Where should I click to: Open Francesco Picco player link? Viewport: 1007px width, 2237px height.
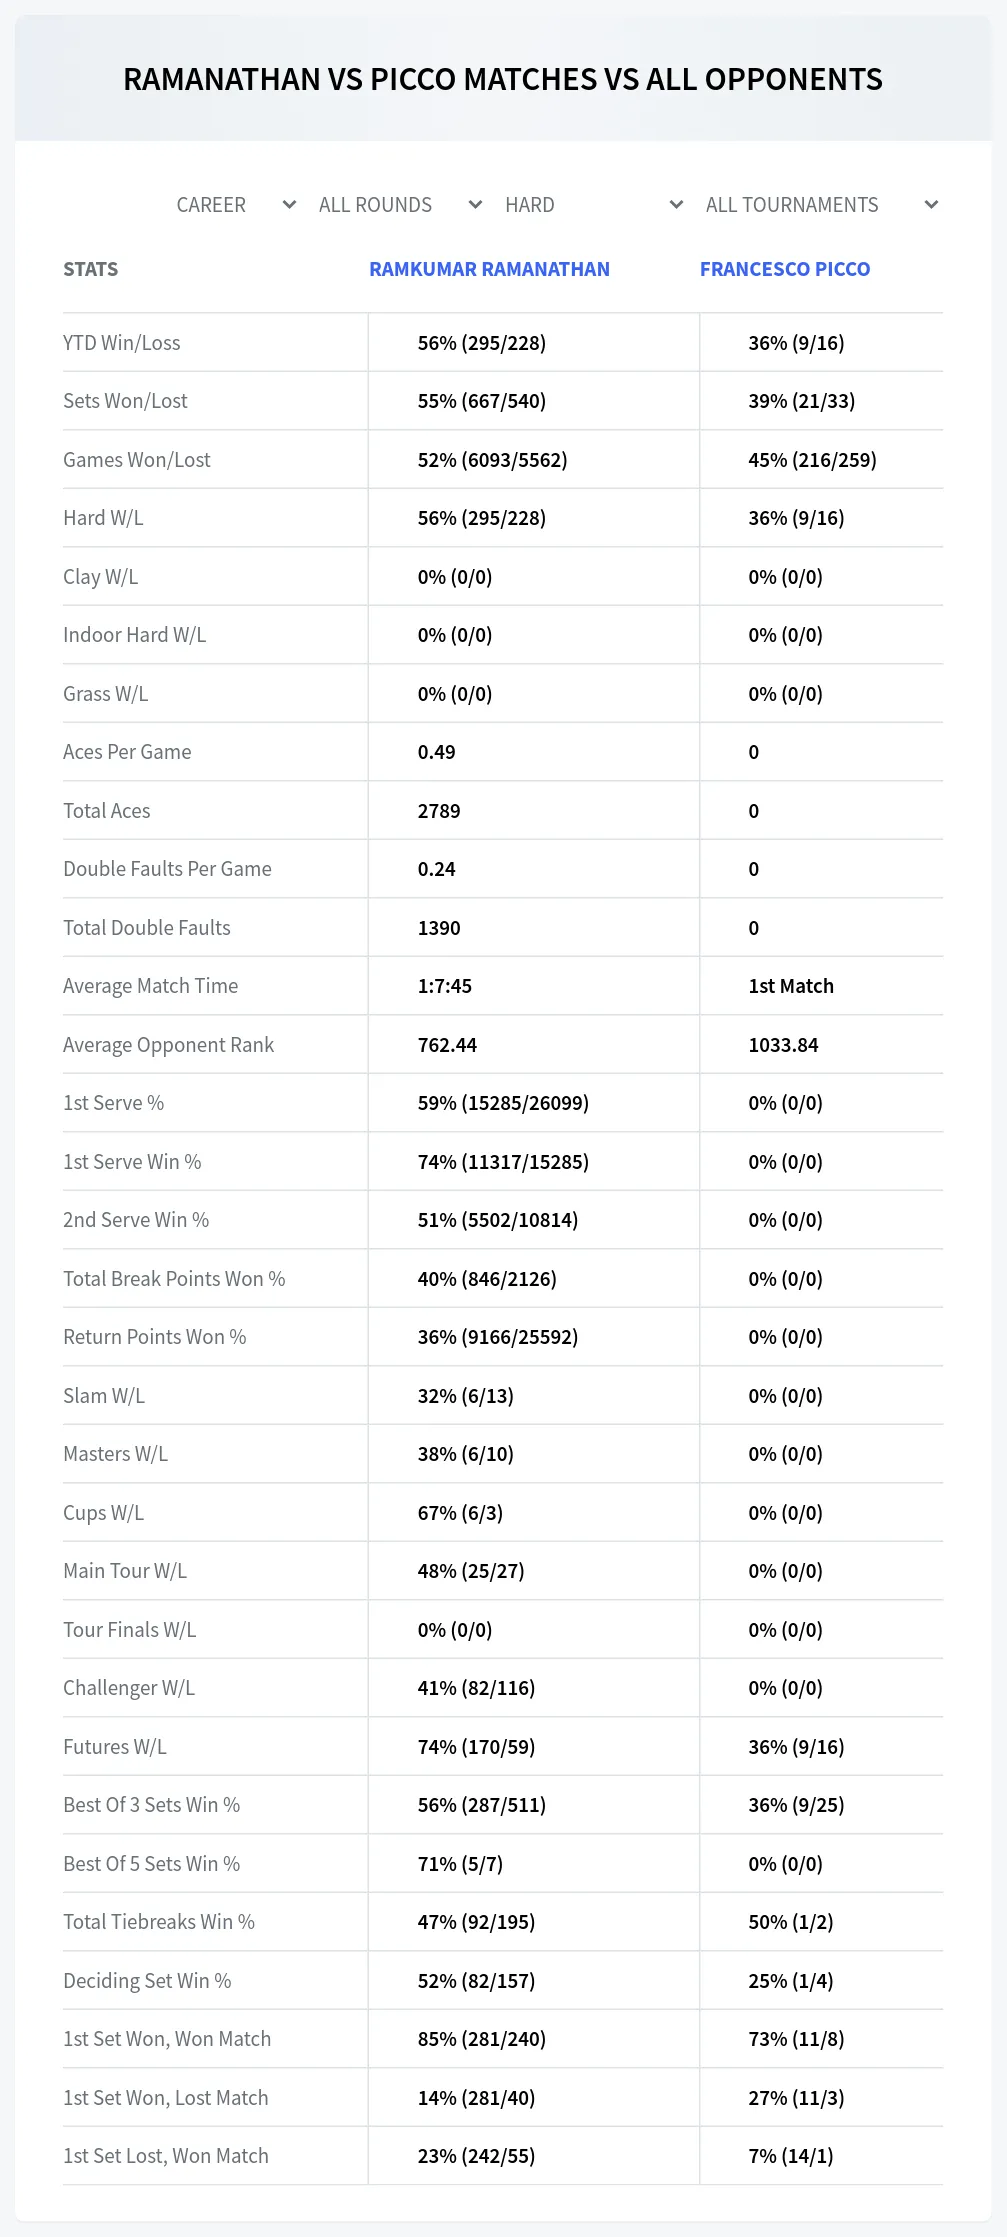(785, 269)
